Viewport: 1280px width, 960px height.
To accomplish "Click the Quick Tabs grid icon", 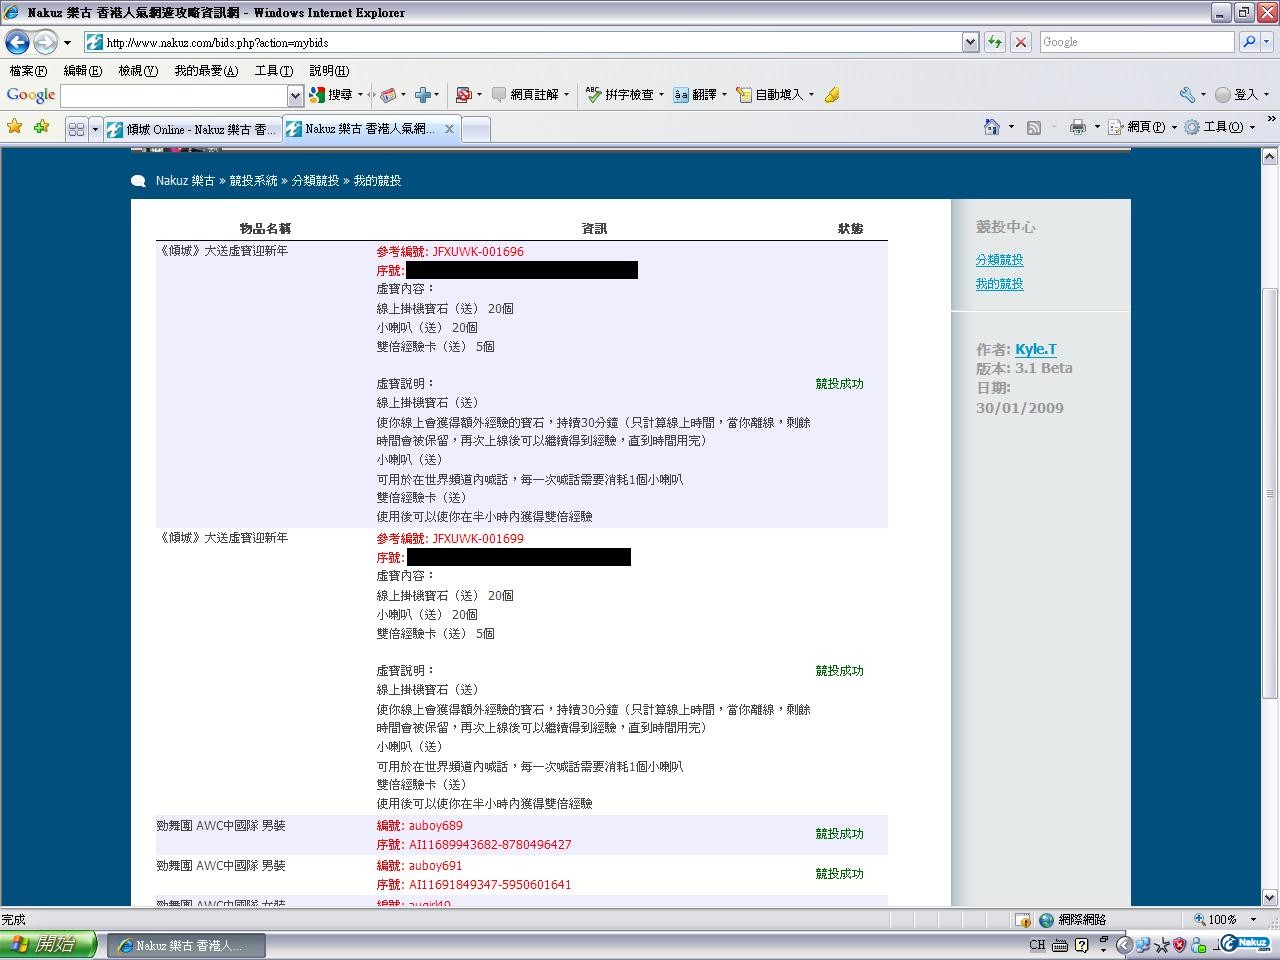I will point(76,129).
